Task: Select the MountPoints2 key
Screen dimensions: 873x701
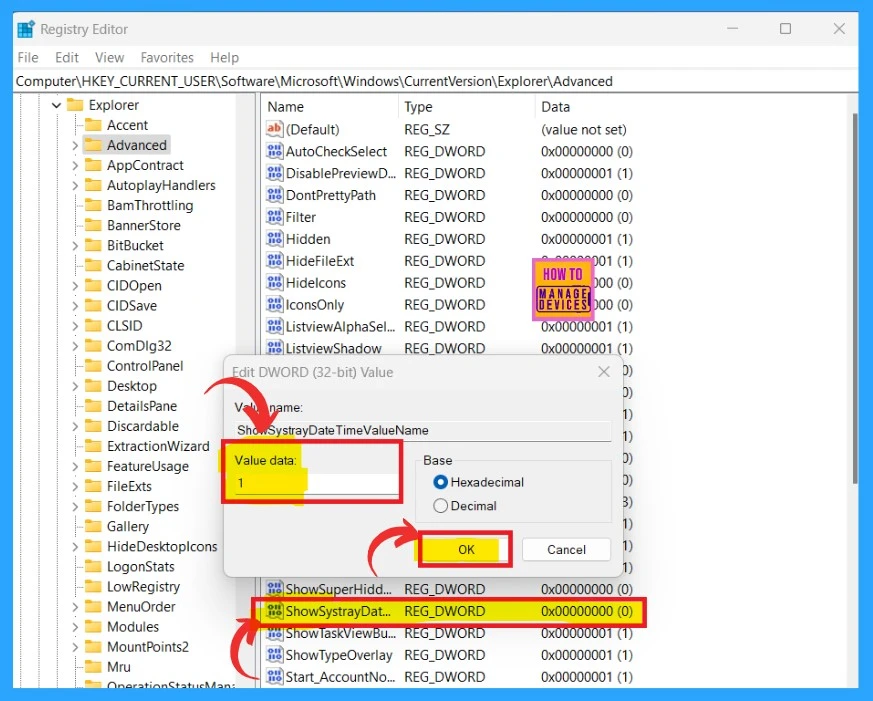Action: tap(148, 646)
